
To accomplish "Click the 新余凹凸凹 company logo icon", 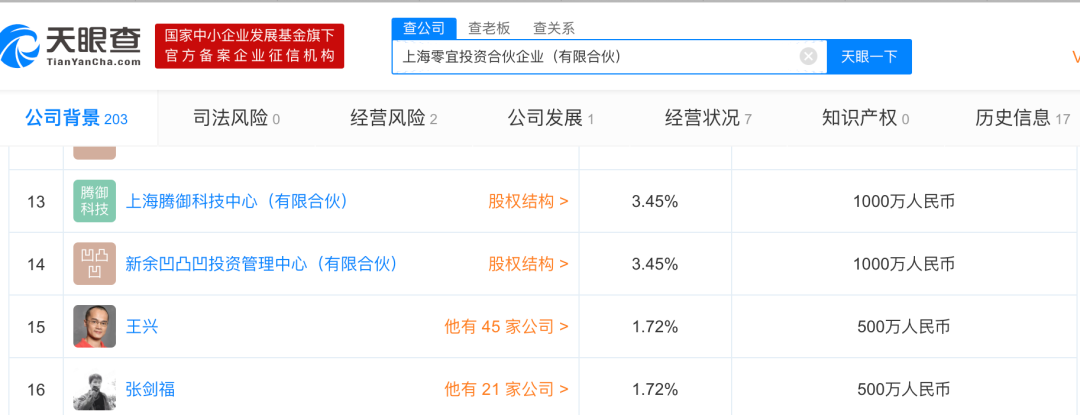I will pyautogui.click(x=94, y=264).
